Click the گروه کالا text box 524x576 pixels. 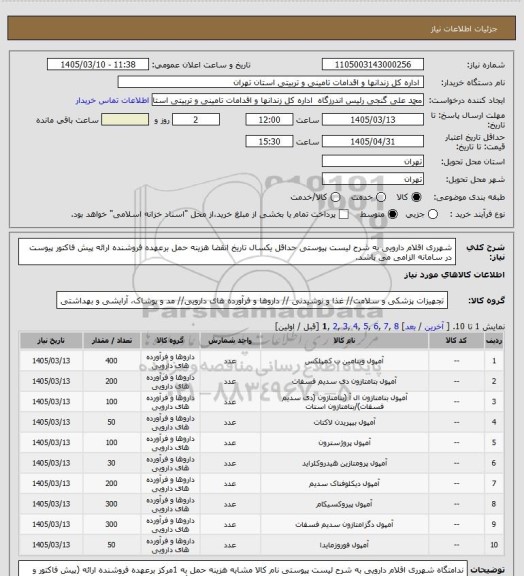252,301
